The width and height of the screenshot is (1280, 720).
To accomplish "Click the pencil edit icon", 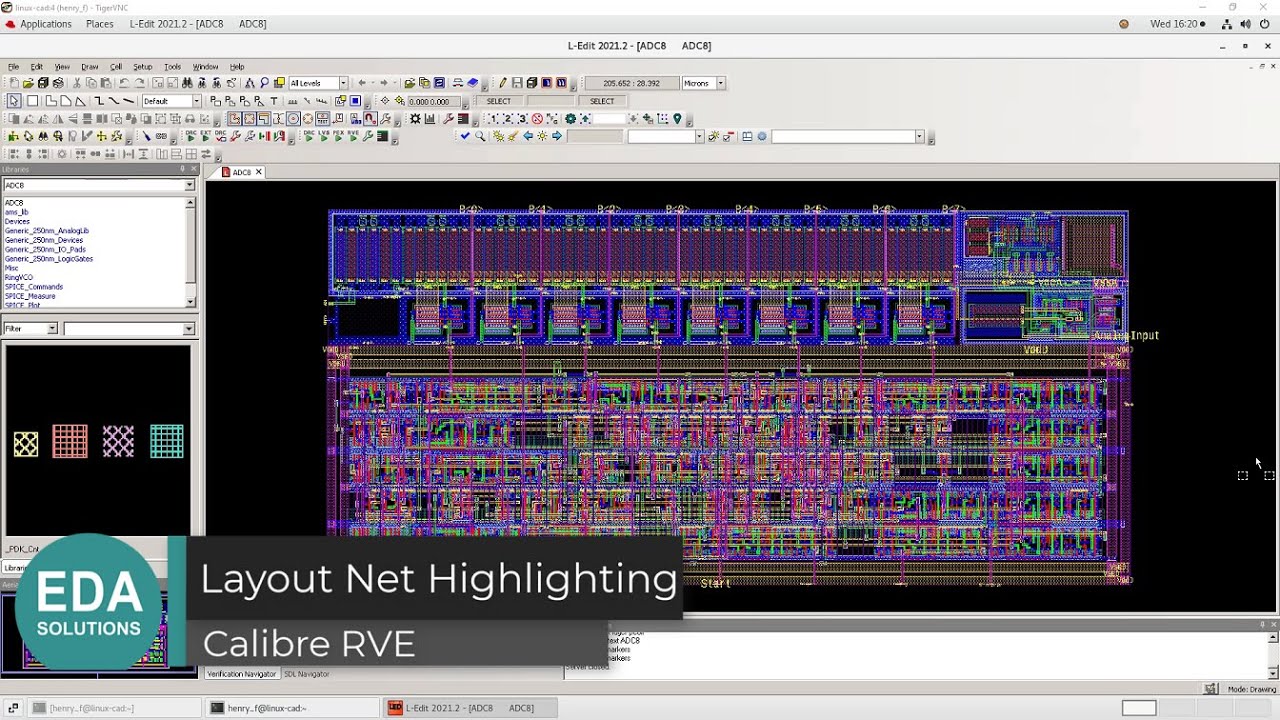I will point(503,83).
